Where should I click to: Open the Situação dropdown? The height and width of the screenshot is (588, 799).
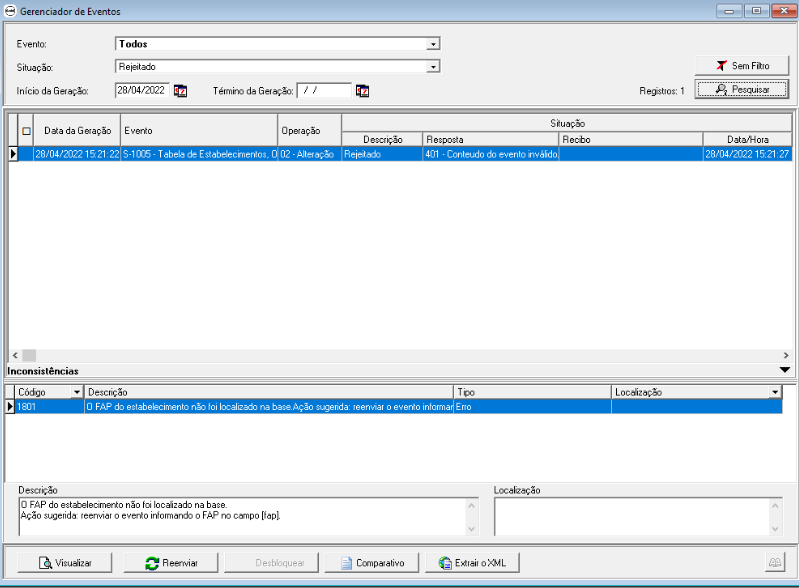(433, 67)
